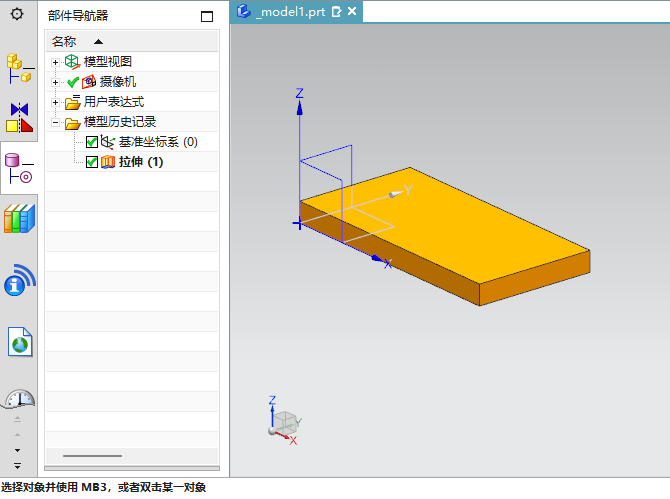This screenshot has width=670, height=499.
Task: Uncheck the 基准坐标系 (0) checkbox
Action: tap(92, 142)
